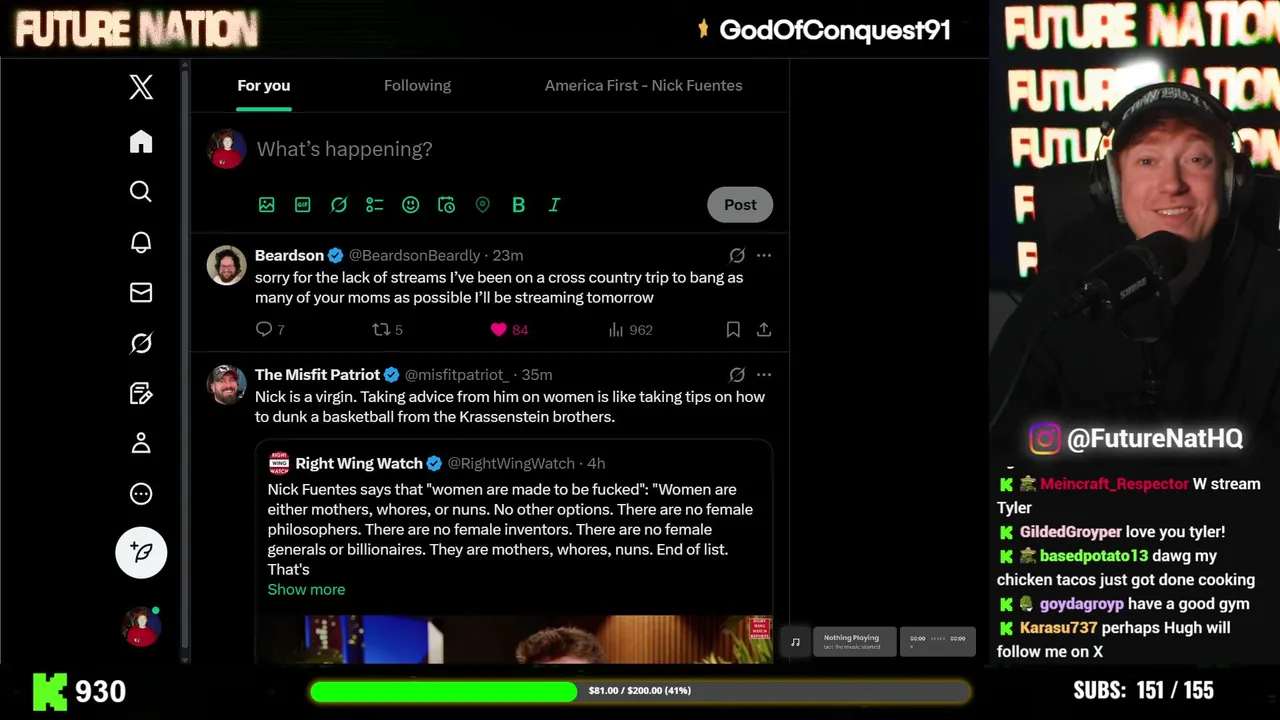Open Grok explain on Beardson's post
The image size is (1280, 720).
click(737, 255)
